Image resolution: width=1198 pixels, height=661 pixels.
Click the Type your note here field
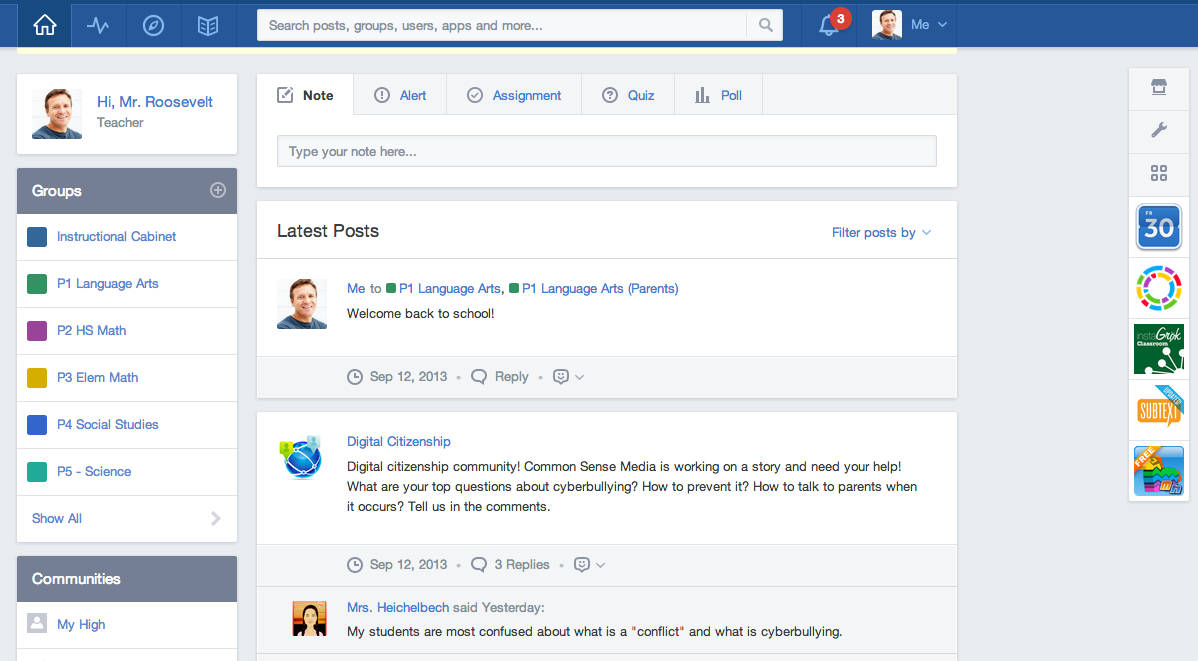pyautogui.click(x=606, y=152)
